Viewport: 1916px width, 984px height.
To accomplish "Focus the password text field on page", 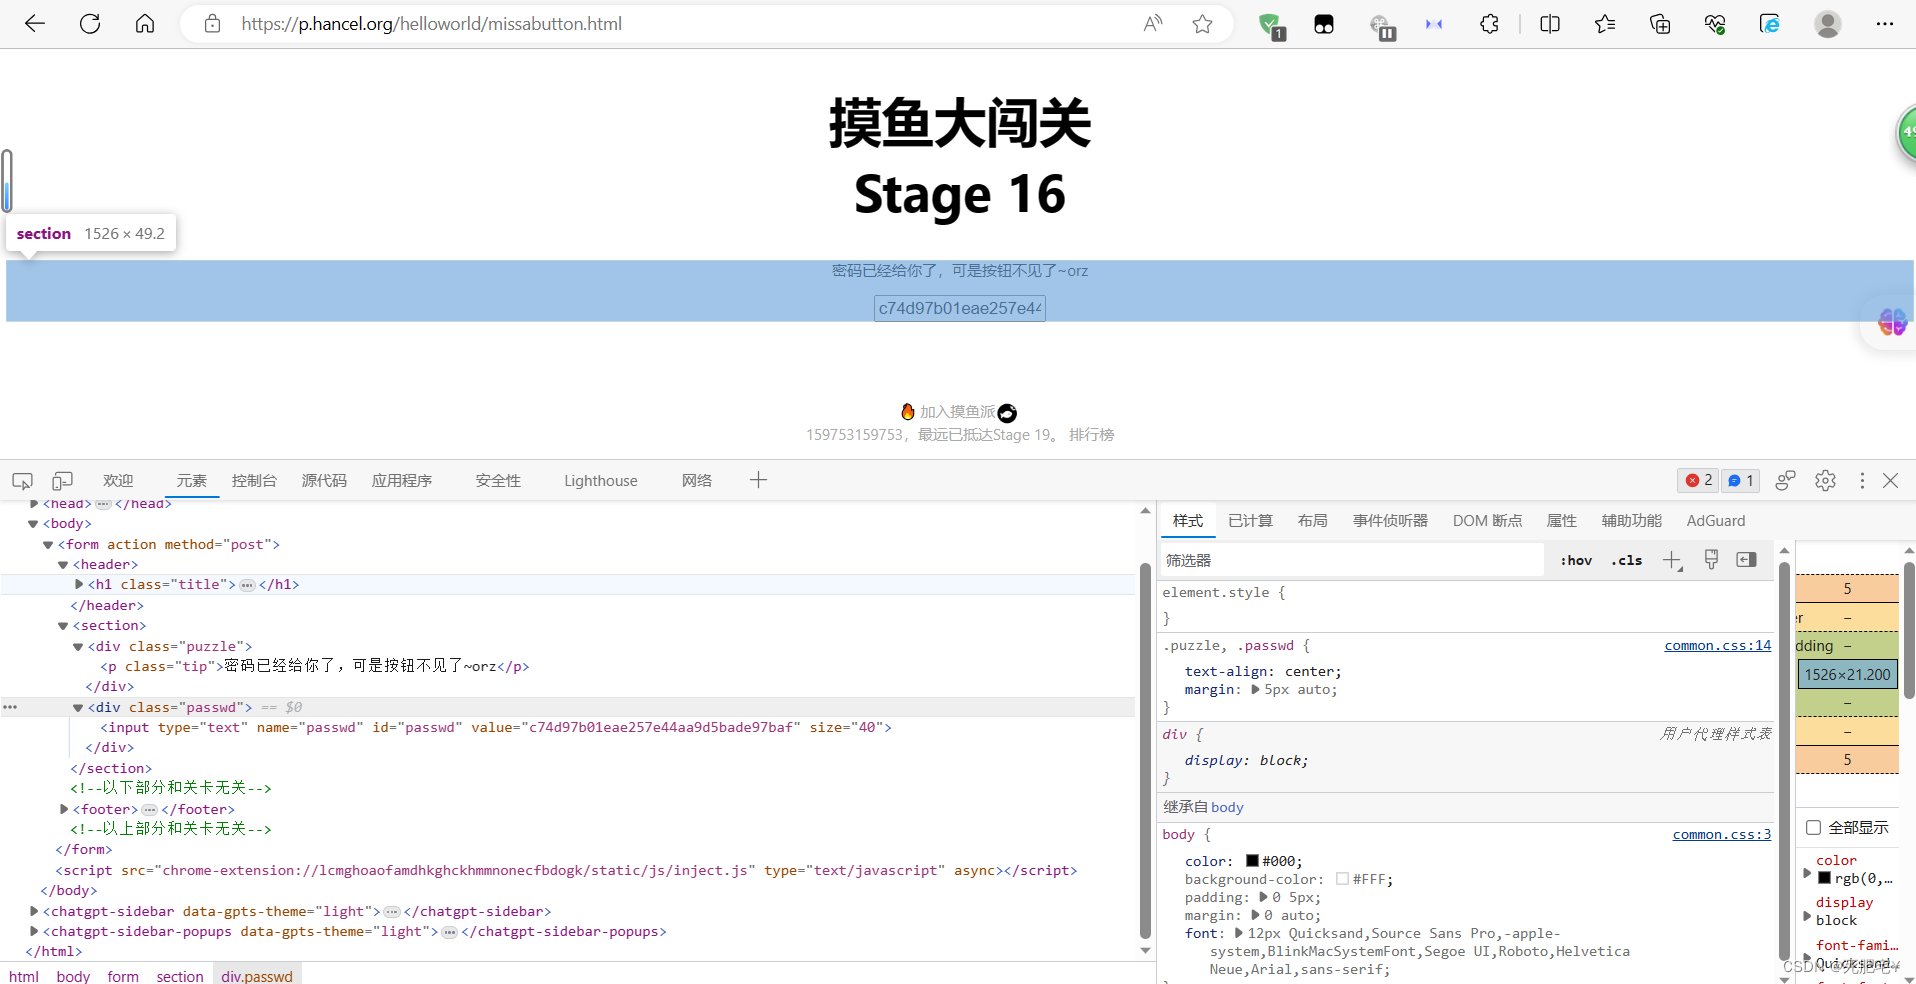I will [960, 308].
